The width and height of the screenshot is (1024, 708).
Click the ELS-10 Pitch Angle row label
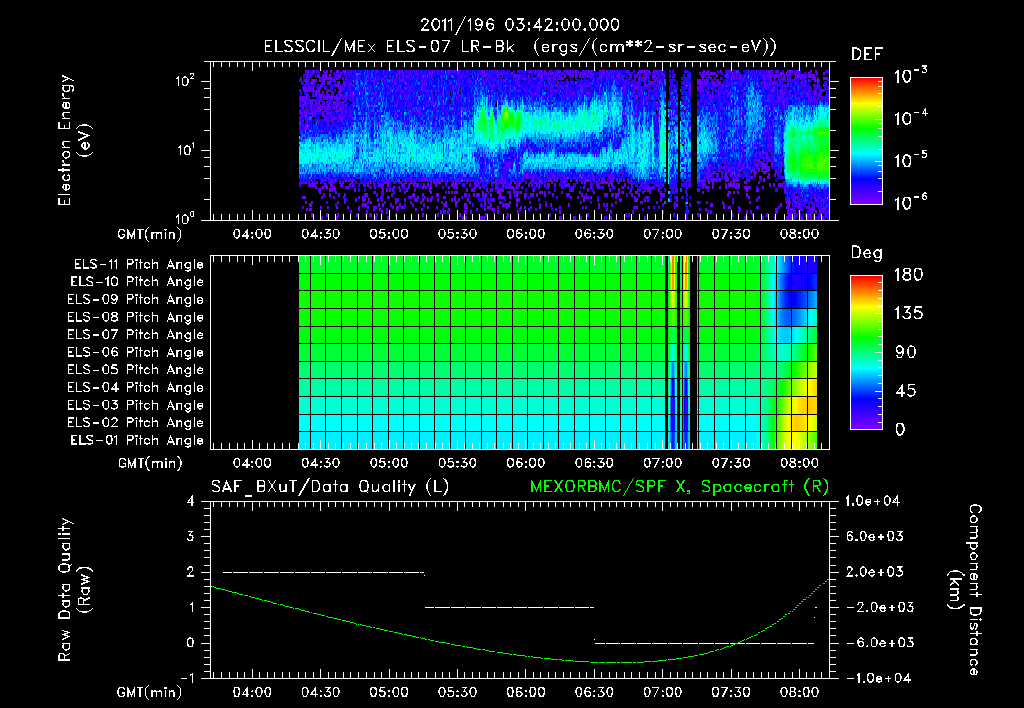136,282
